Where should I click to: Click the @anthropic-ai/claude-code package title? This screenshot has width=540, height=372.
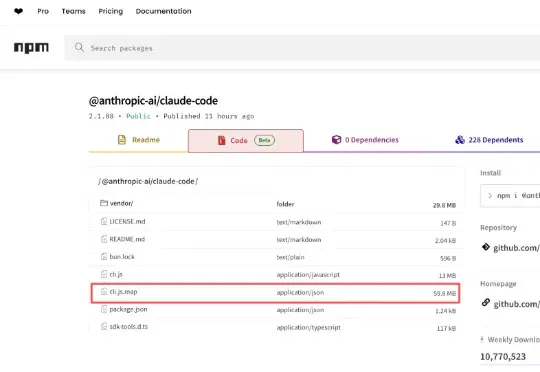(x=153, y=101)
